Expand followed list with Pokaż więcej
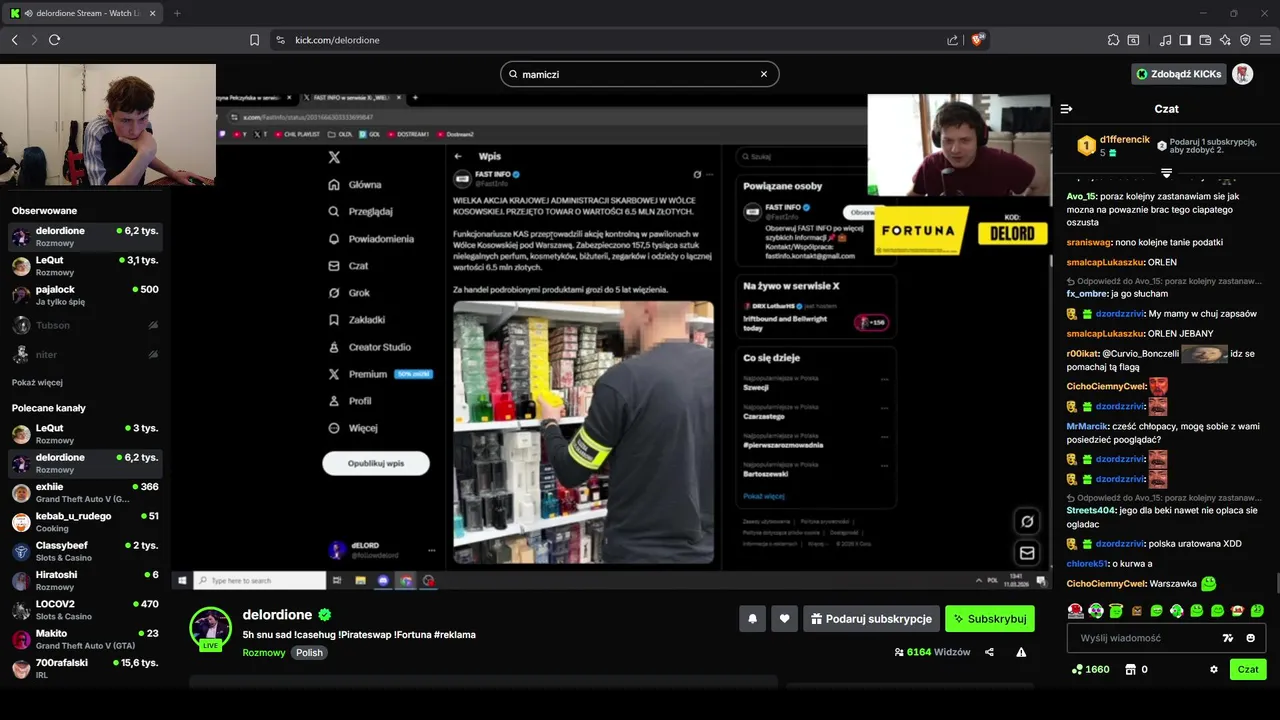Viewport: 1280px width, 720px height. (37, 383)
